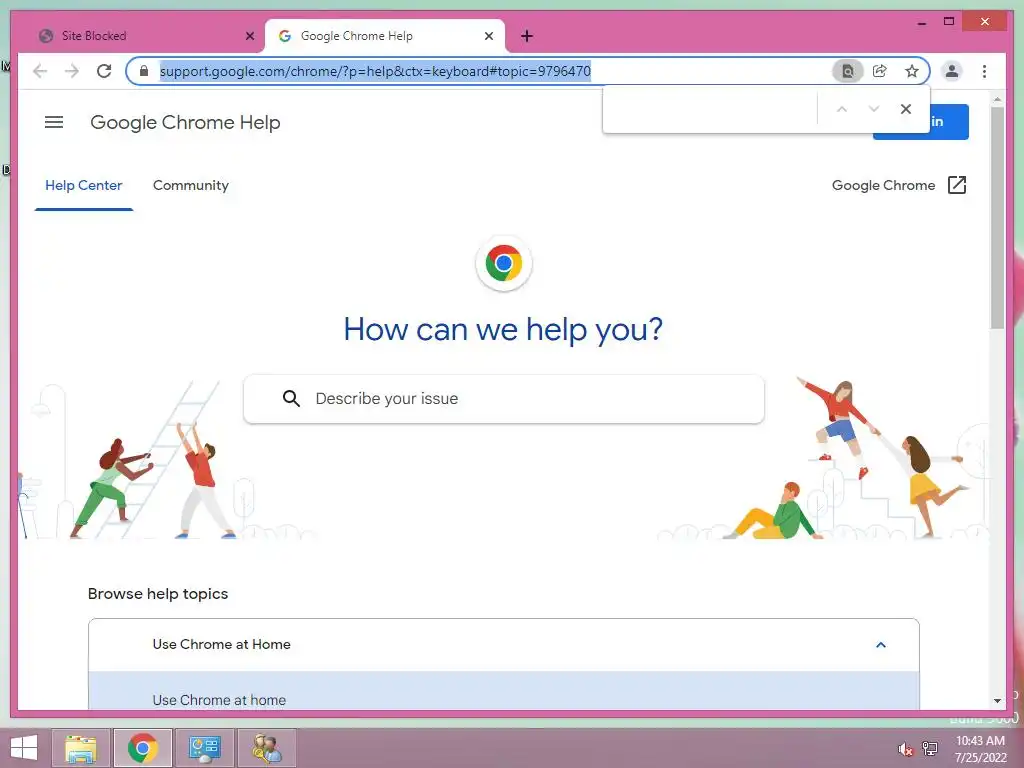Close the Site Blocked tab
This screenshot has width=1024, height=768.
[x=249, y=36]
